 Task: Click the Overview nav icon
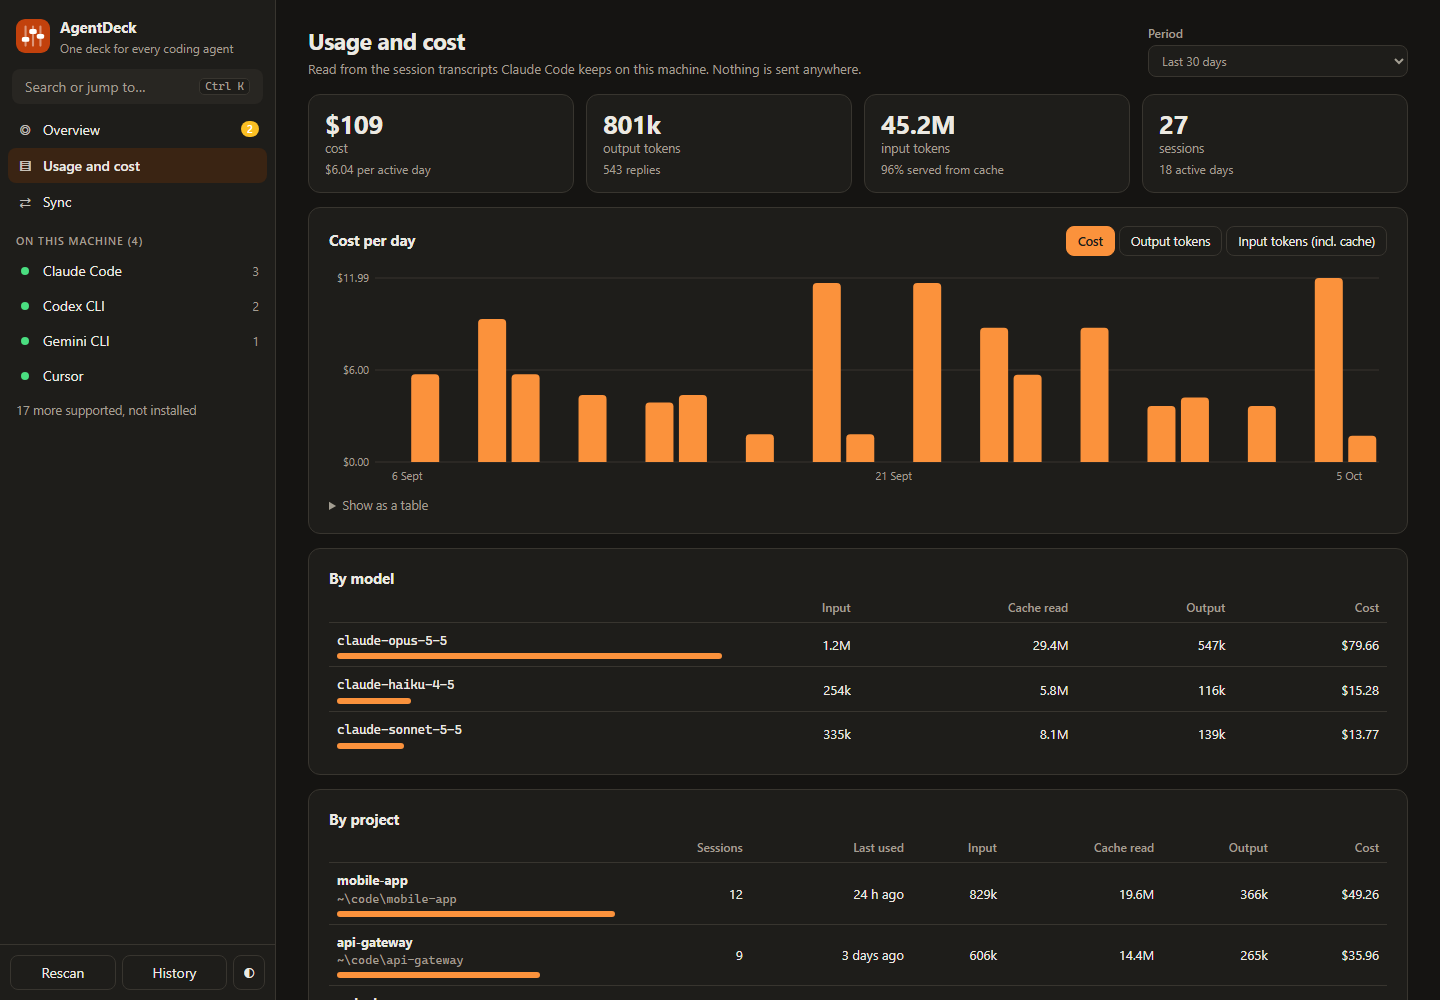[x=25, y=130]
